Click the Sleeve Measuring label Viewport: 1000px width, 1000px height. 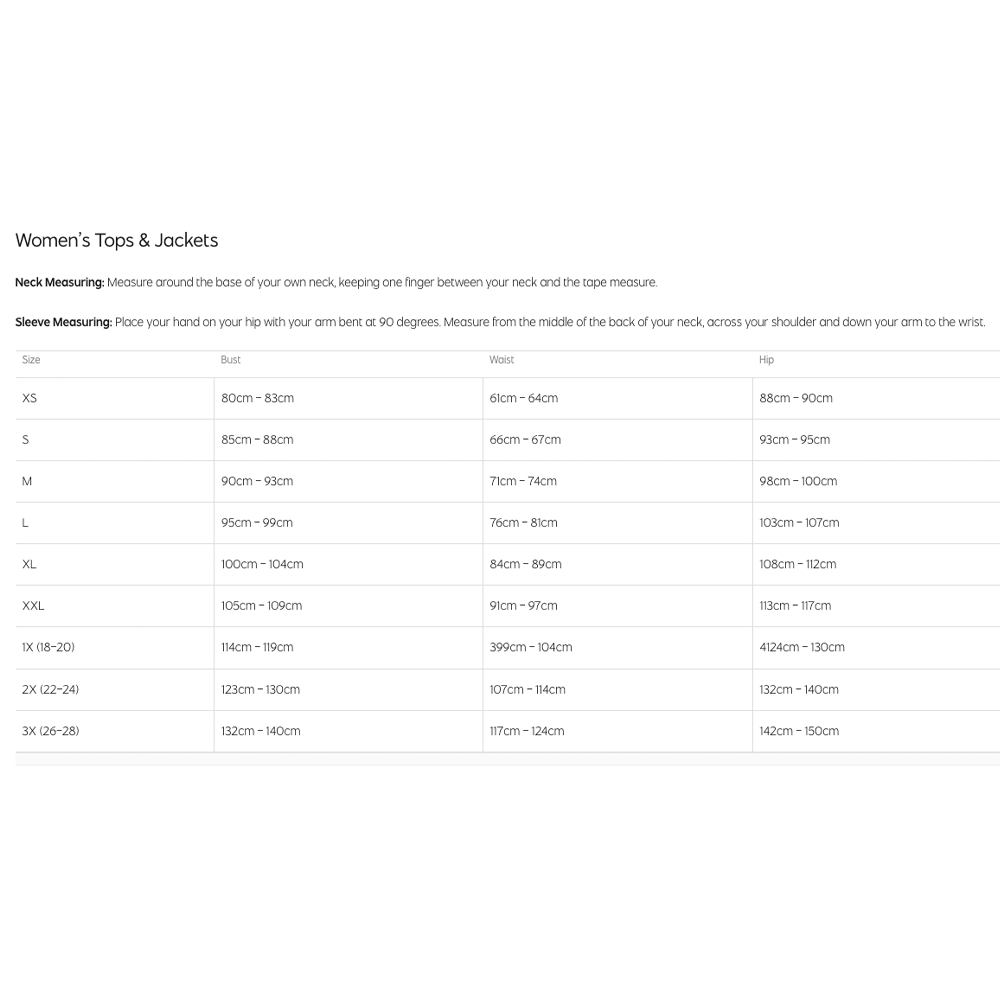[x=63, y=322]
